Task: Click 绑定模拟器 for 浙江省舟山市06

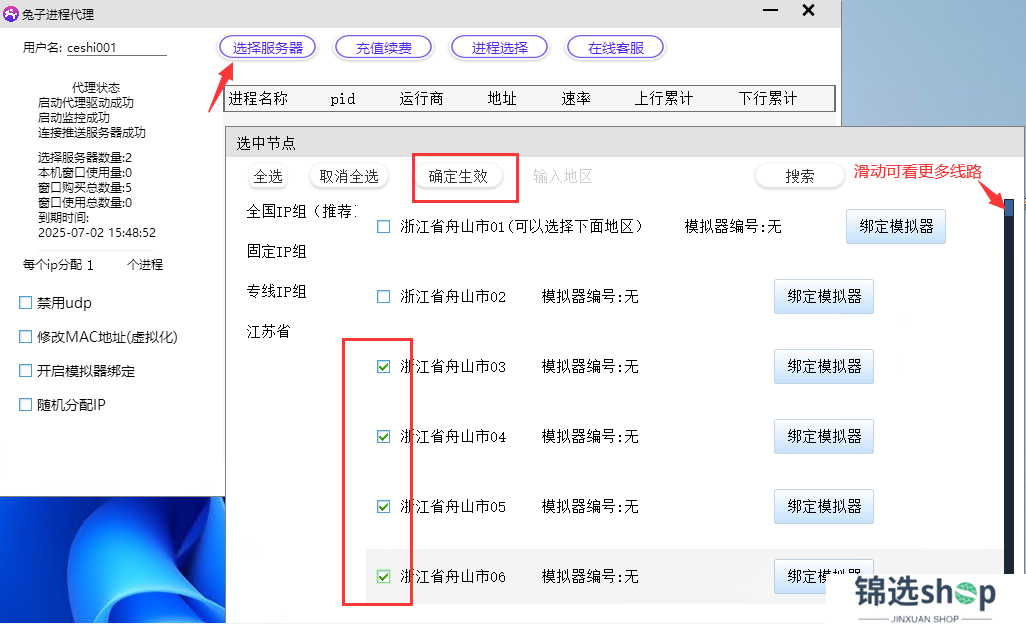Action: pyautogui.click(x=824, y=576)
